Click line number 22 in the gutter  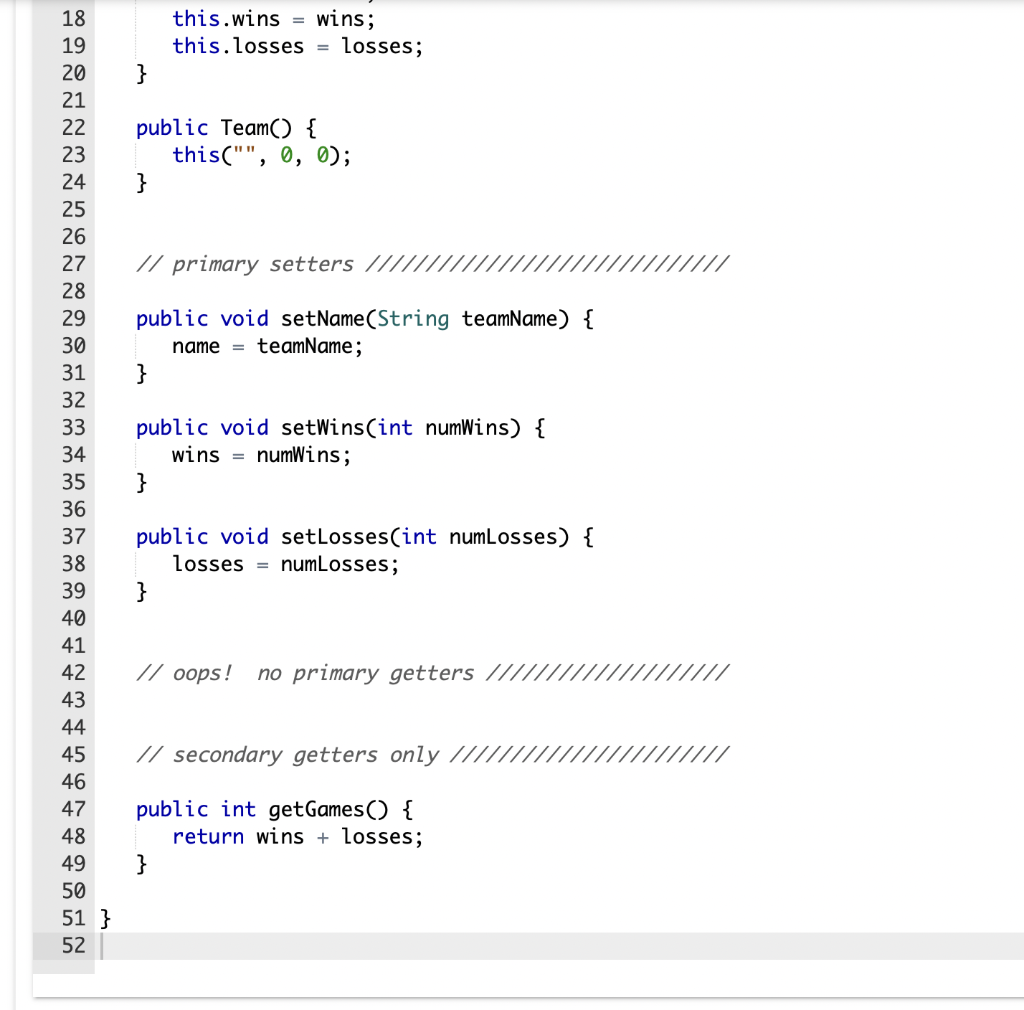click(73, 127)
